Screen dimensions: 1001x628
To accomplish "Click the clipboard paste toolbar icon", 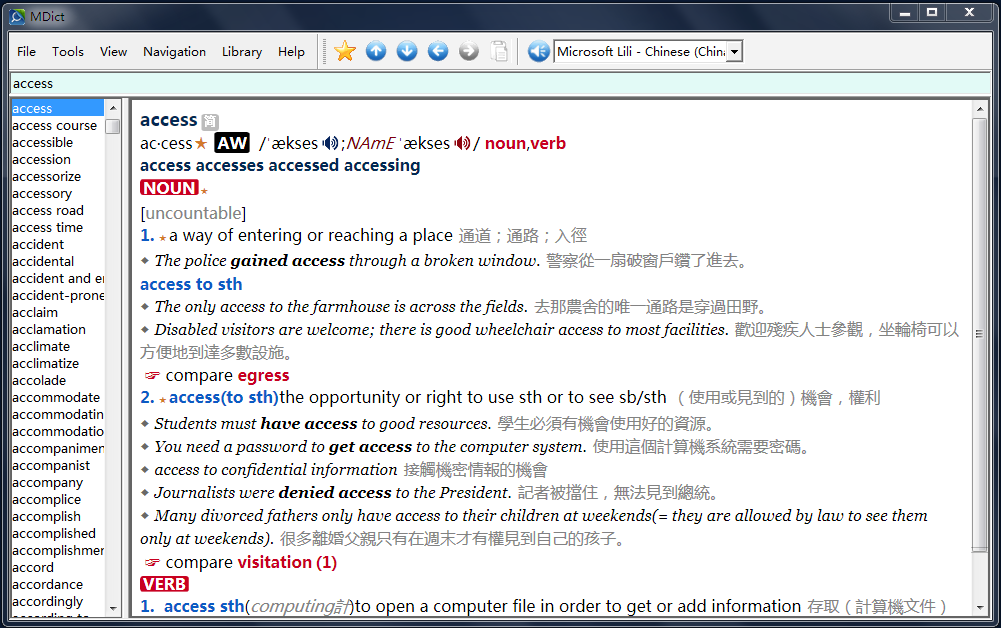I will coord(499,51).
